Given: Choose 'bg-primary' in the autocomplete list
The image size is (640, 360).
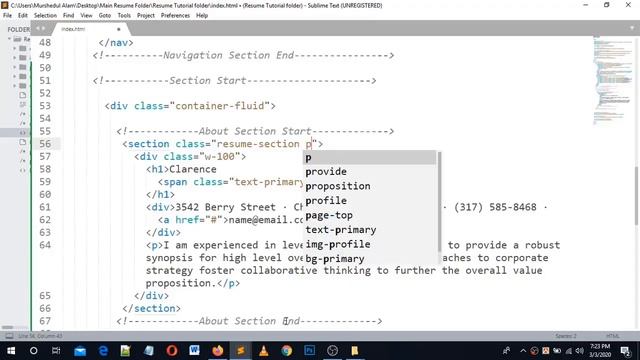Looking at the screenshot, I should pos(369,259).
